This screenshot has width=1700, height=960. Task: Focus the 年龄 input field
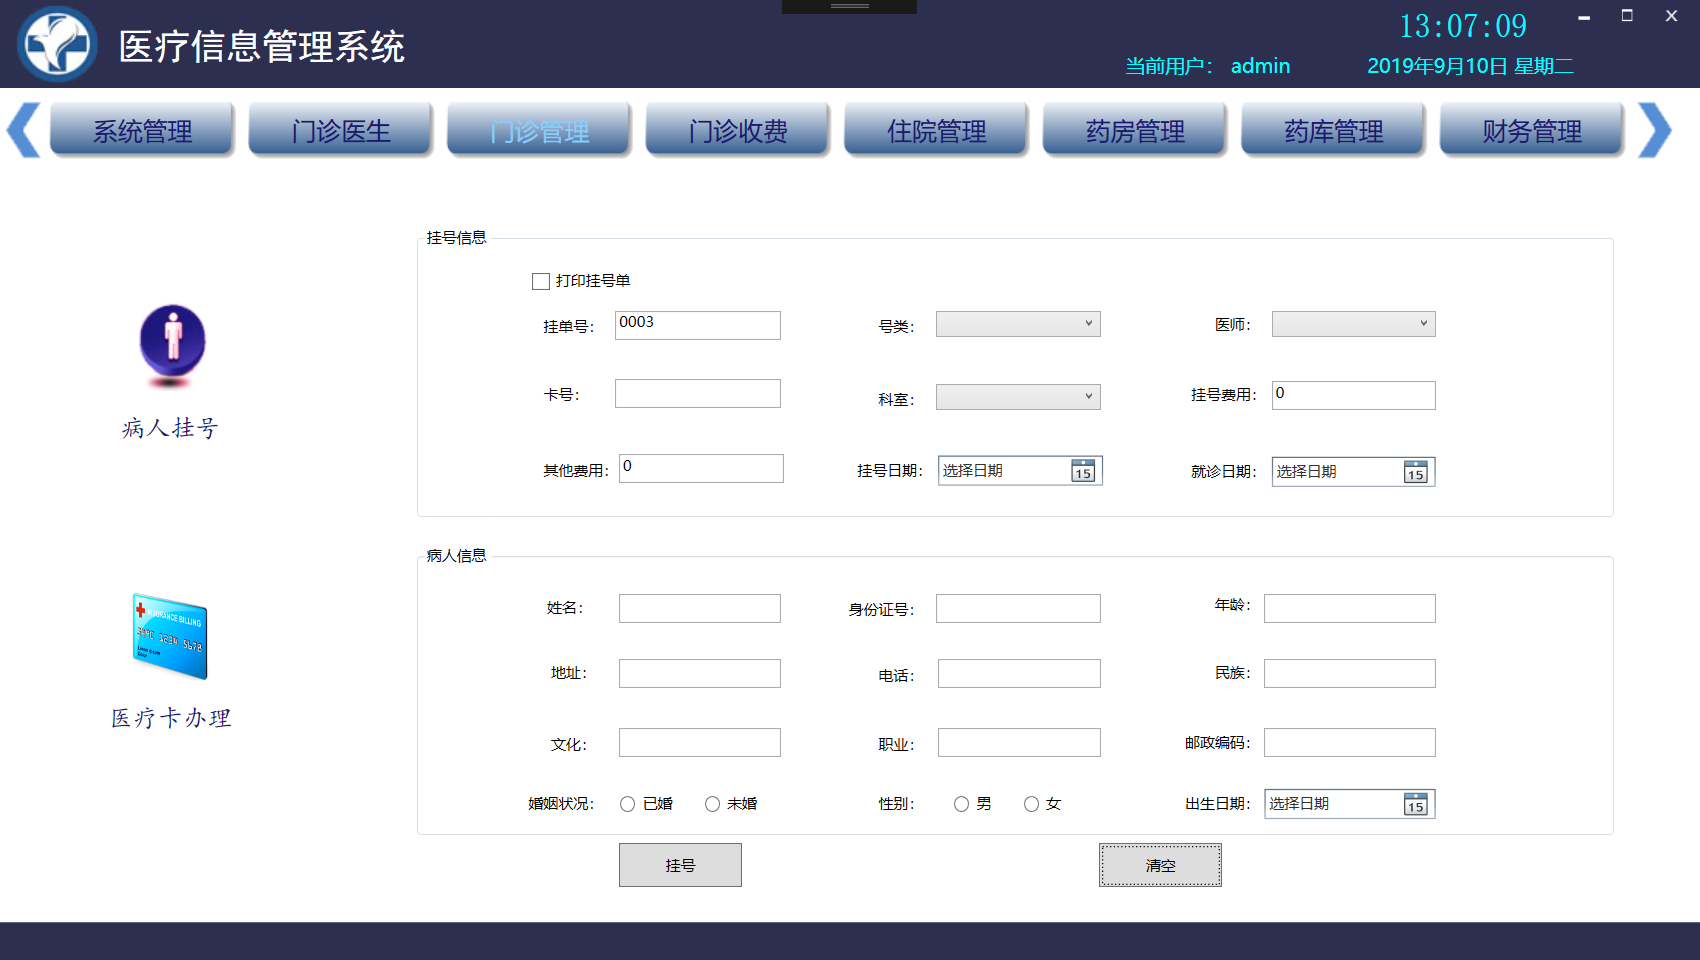click(x=1349, y=608)
